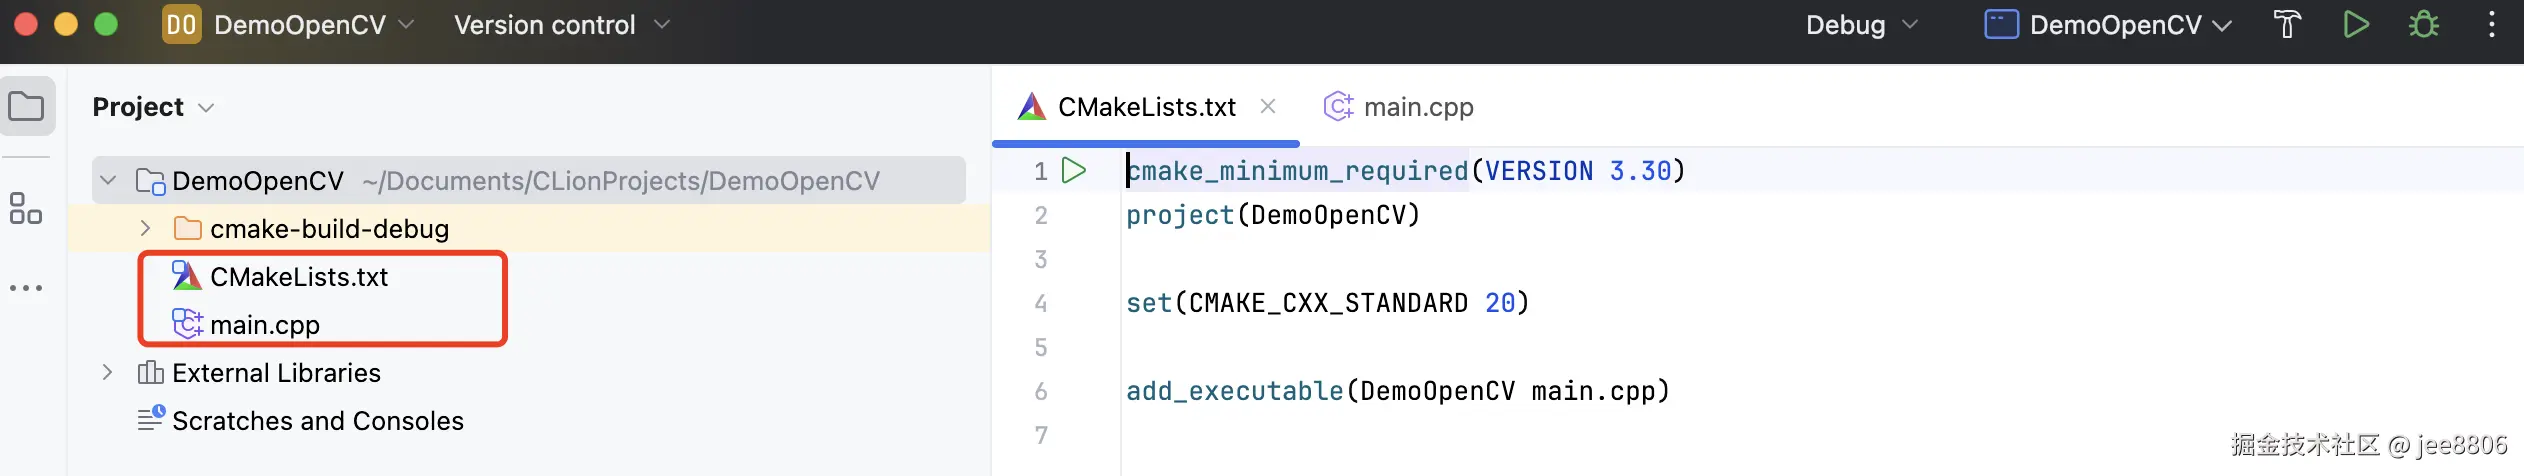2524x476 pixels.
Task: Select main.cpp in the project tree
Action: point(264,325)
